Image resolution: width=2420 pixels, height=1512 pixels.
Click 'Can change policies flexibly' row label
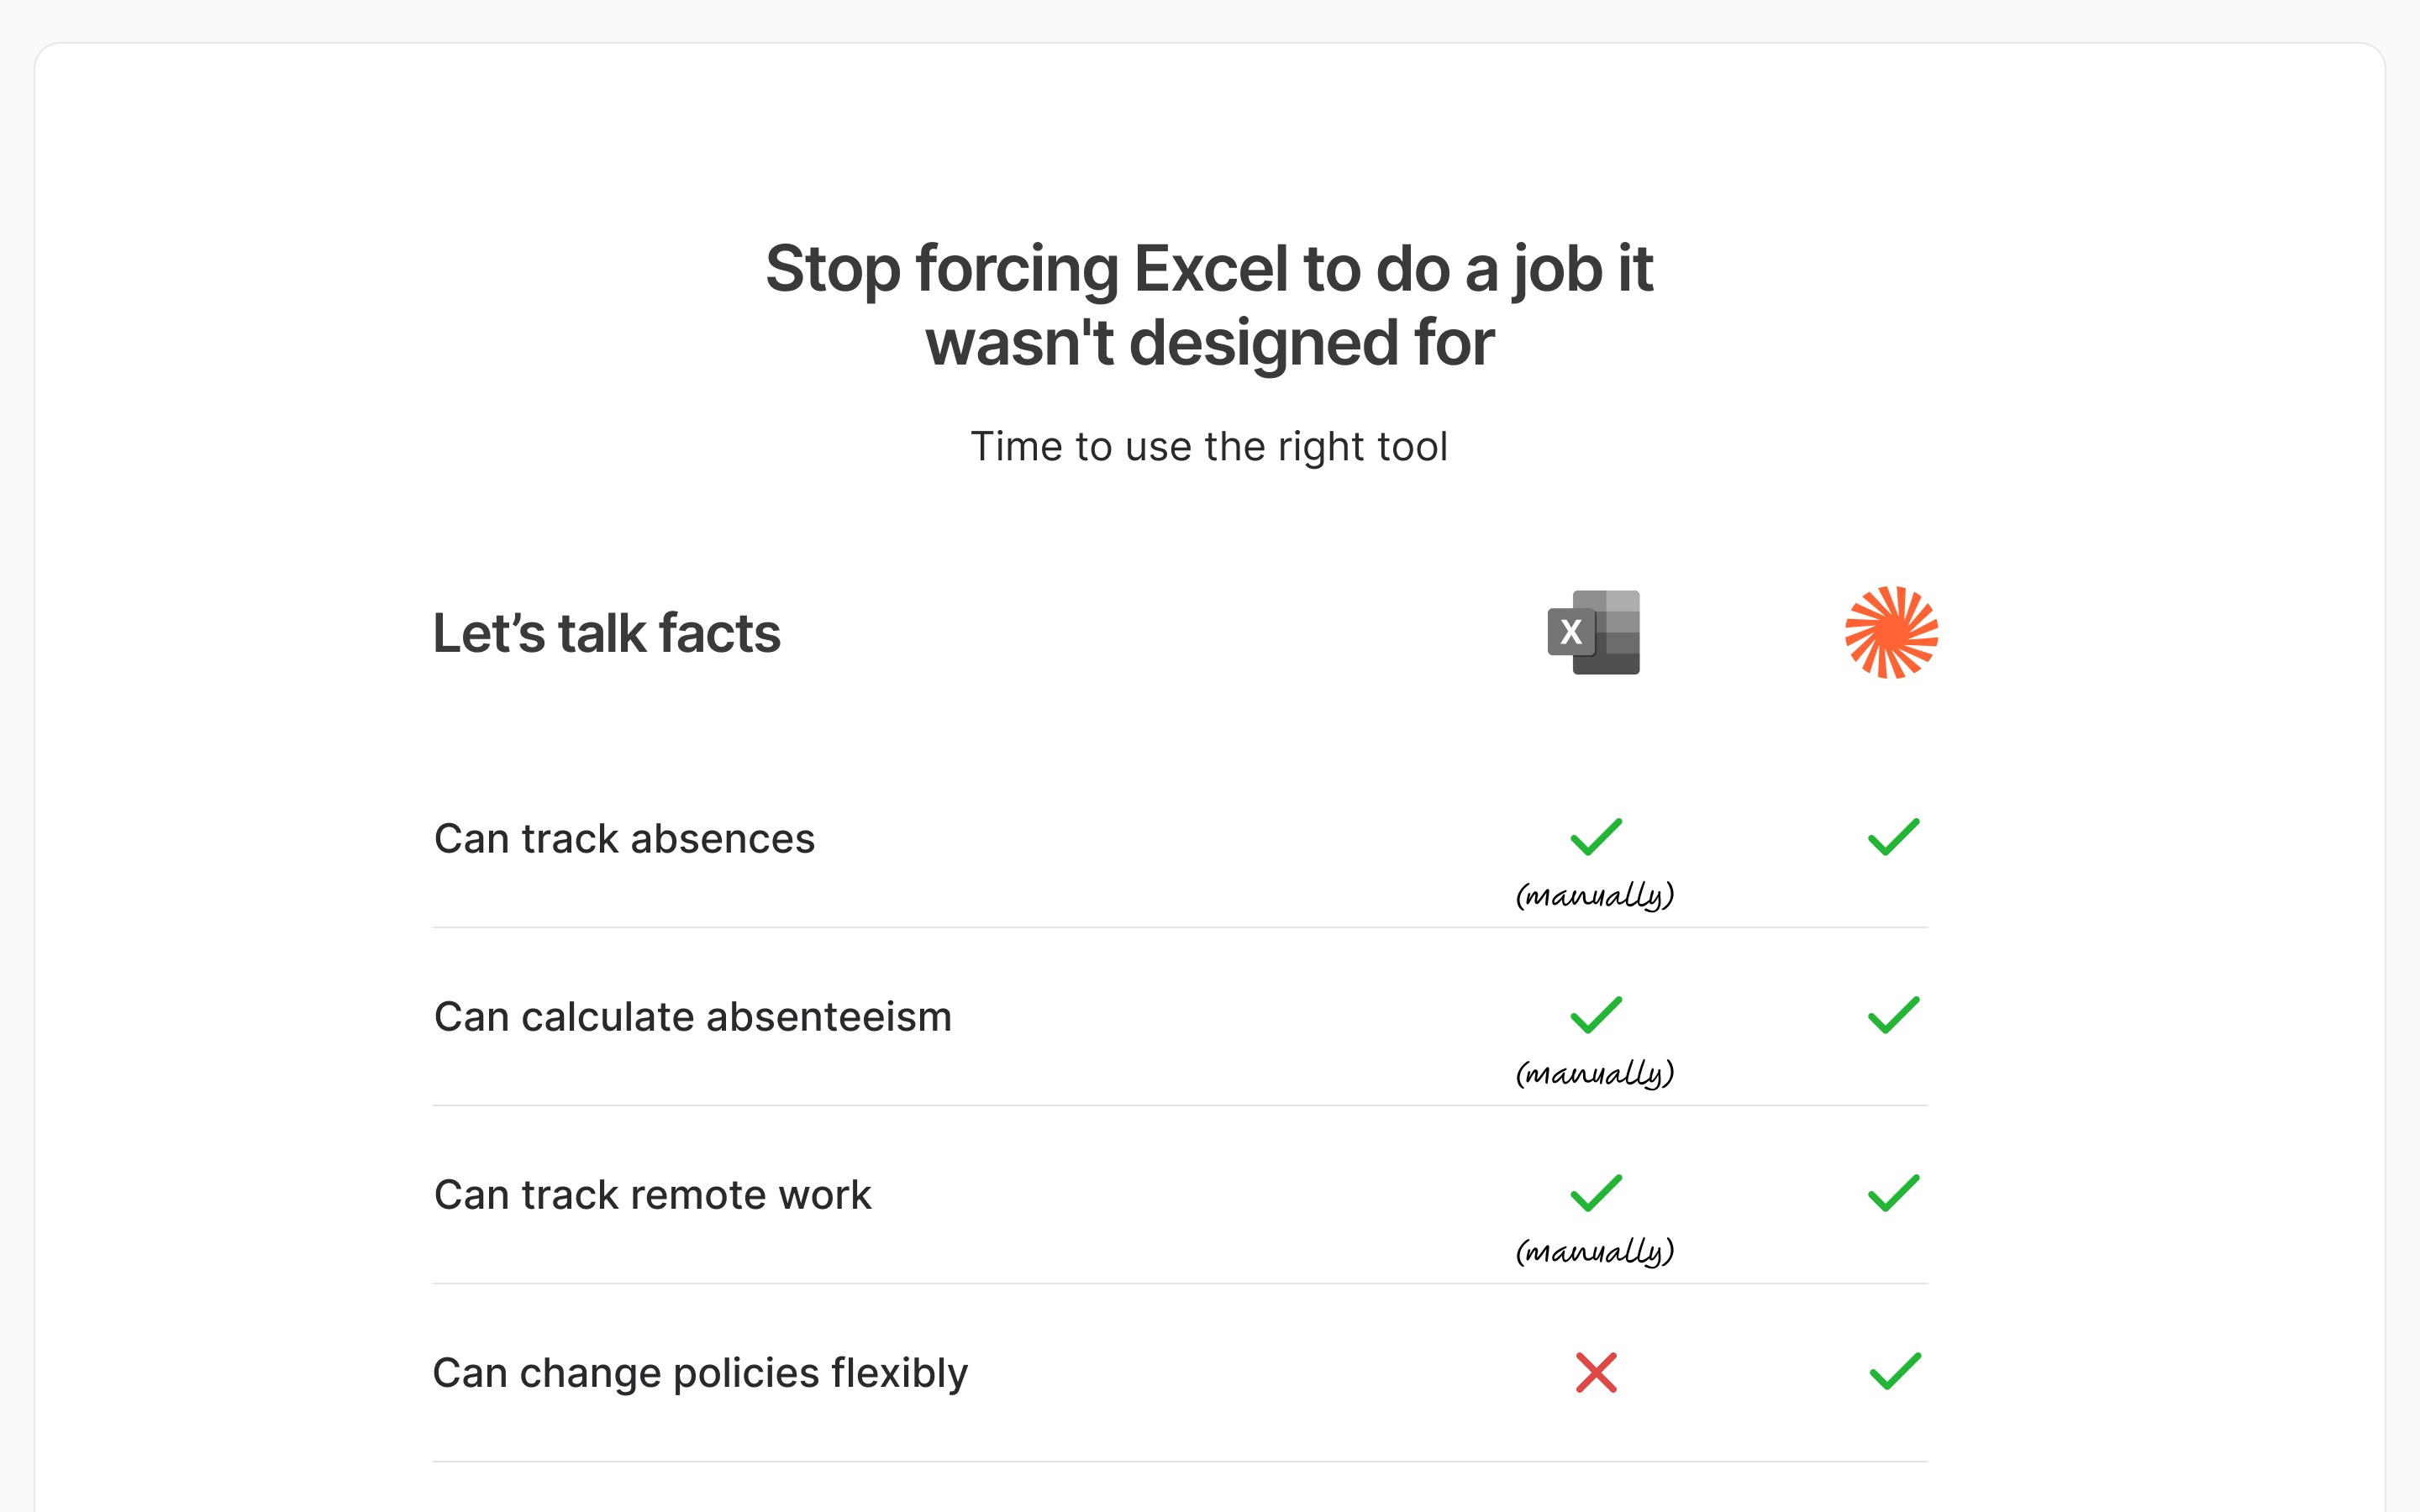point(700,1374)
